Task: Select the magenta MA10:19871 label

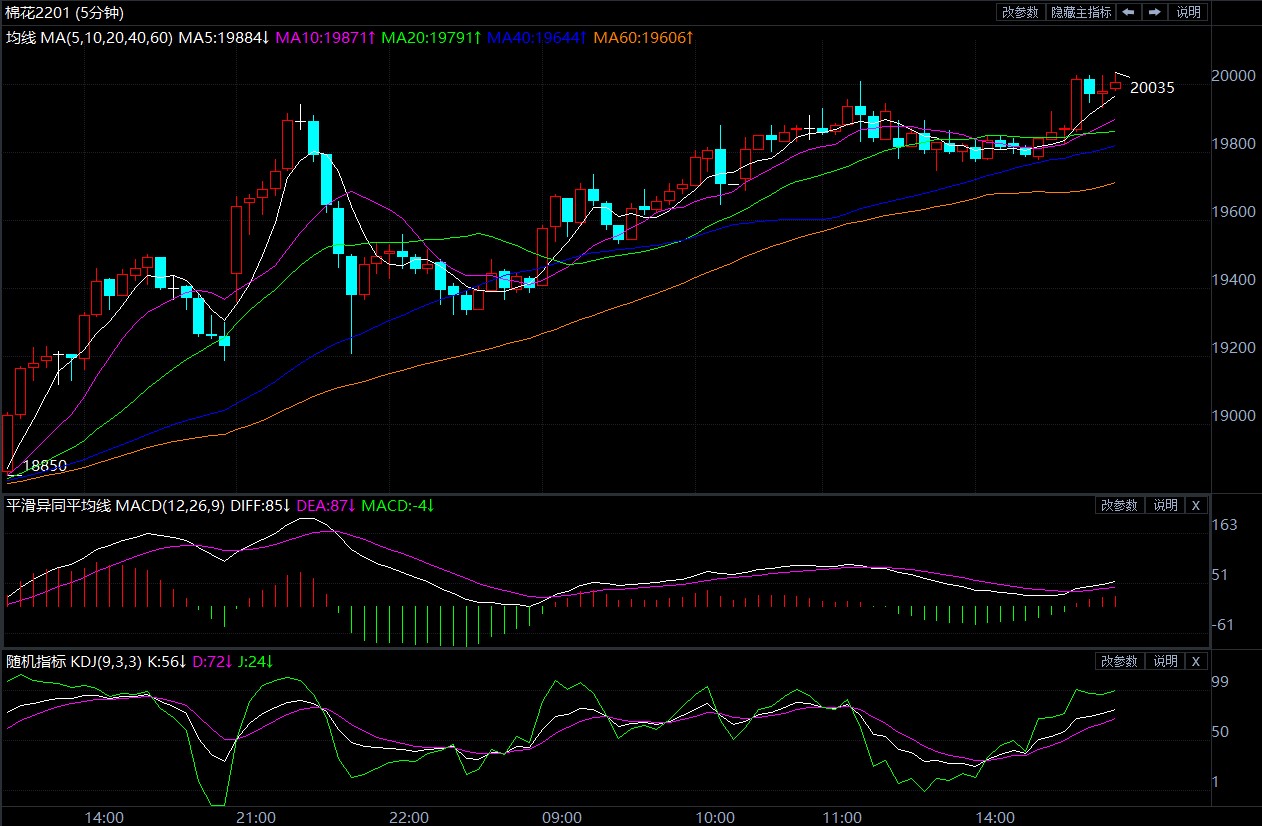Action: [x=325, y=37]
